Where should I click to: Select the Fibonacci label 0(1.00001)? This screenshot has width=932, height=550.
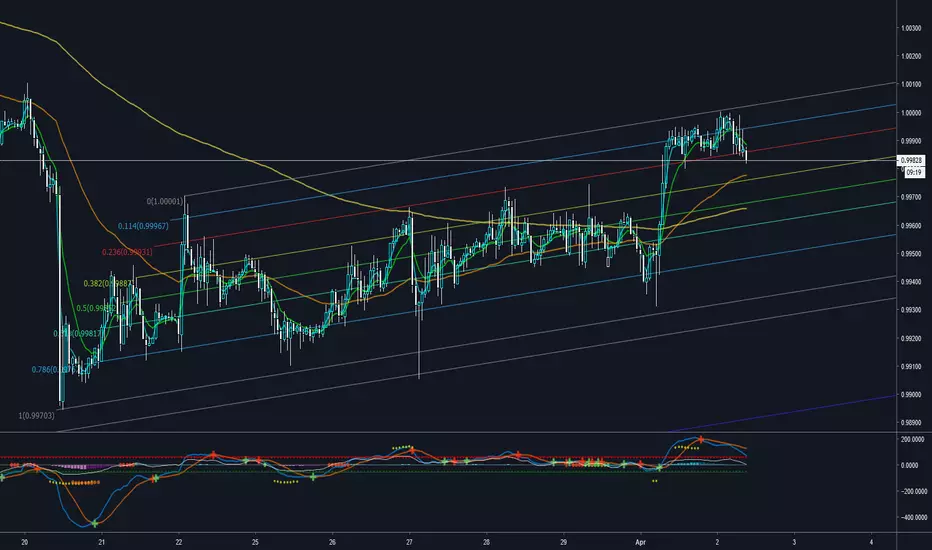point(165,202)
